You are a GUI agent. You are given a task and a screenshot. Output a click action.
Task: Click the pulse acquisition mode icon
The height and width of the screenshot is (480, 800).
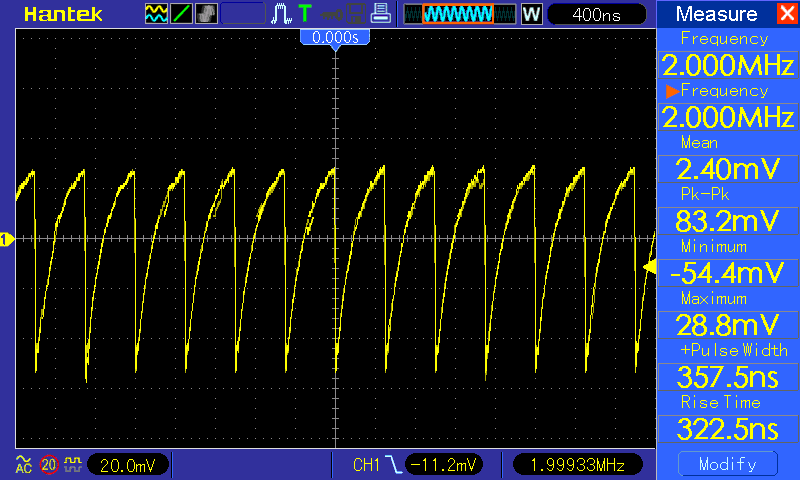point(283,14)
